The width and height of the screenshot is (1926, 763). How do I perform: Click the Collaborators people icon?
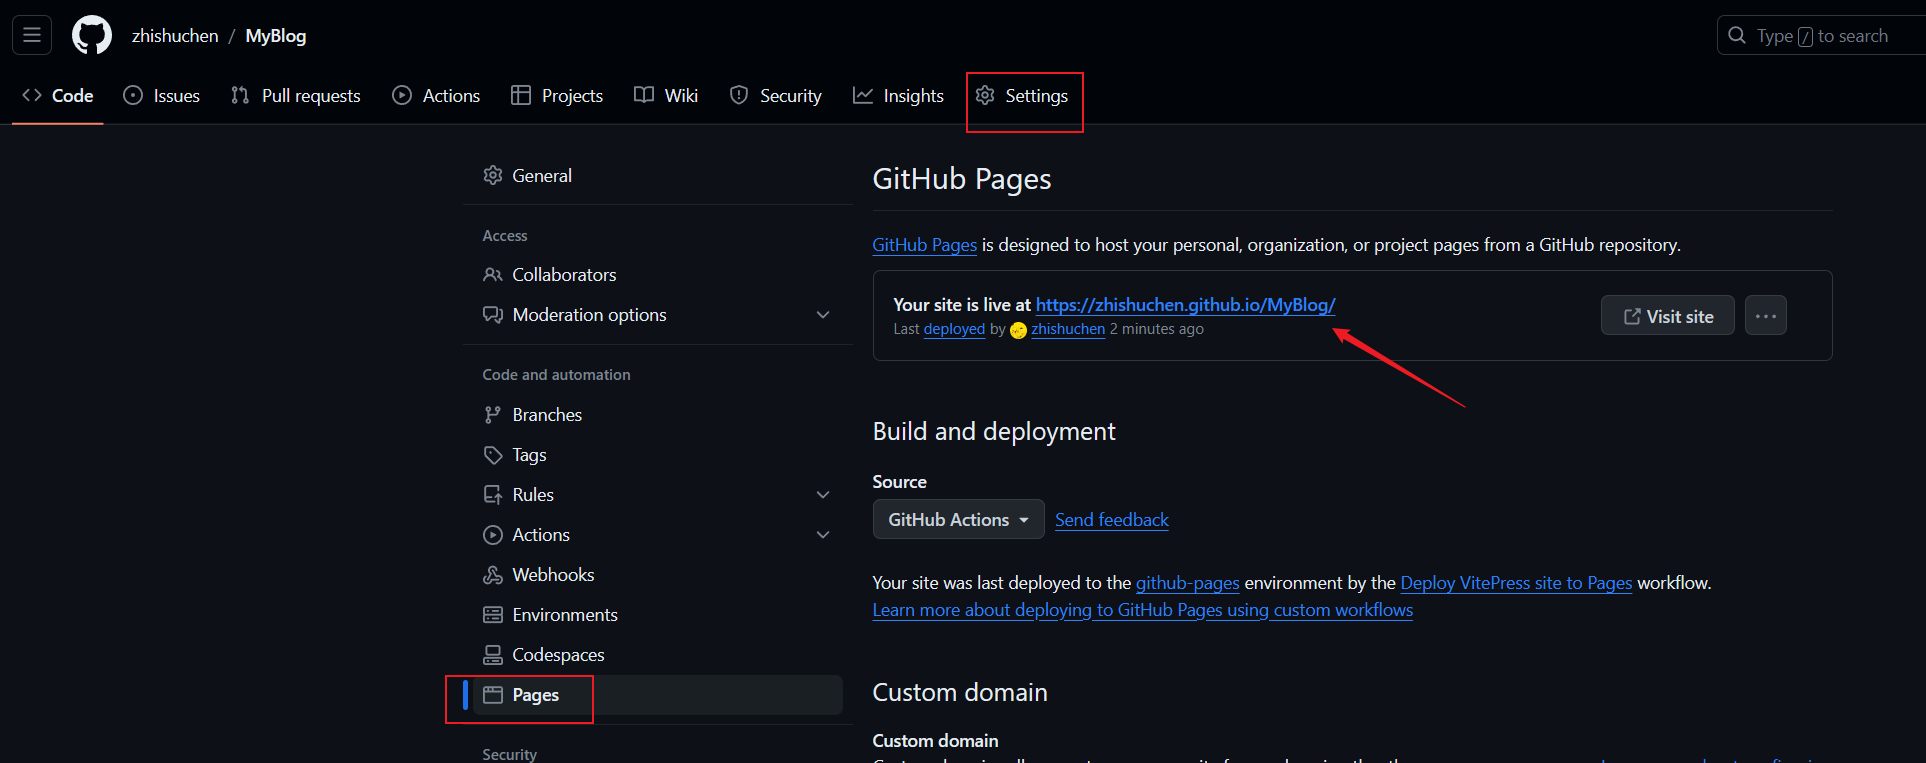click(493, 275)
